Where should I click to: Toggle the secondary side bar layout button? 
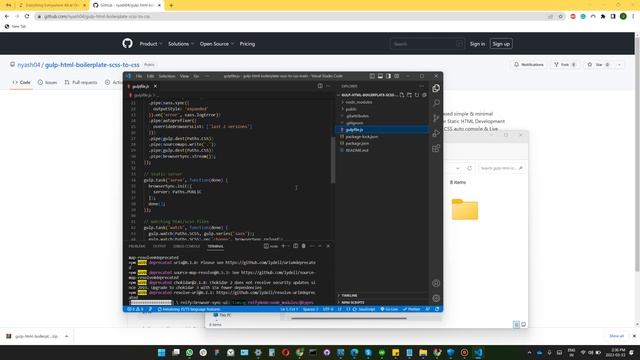[388, 76]
